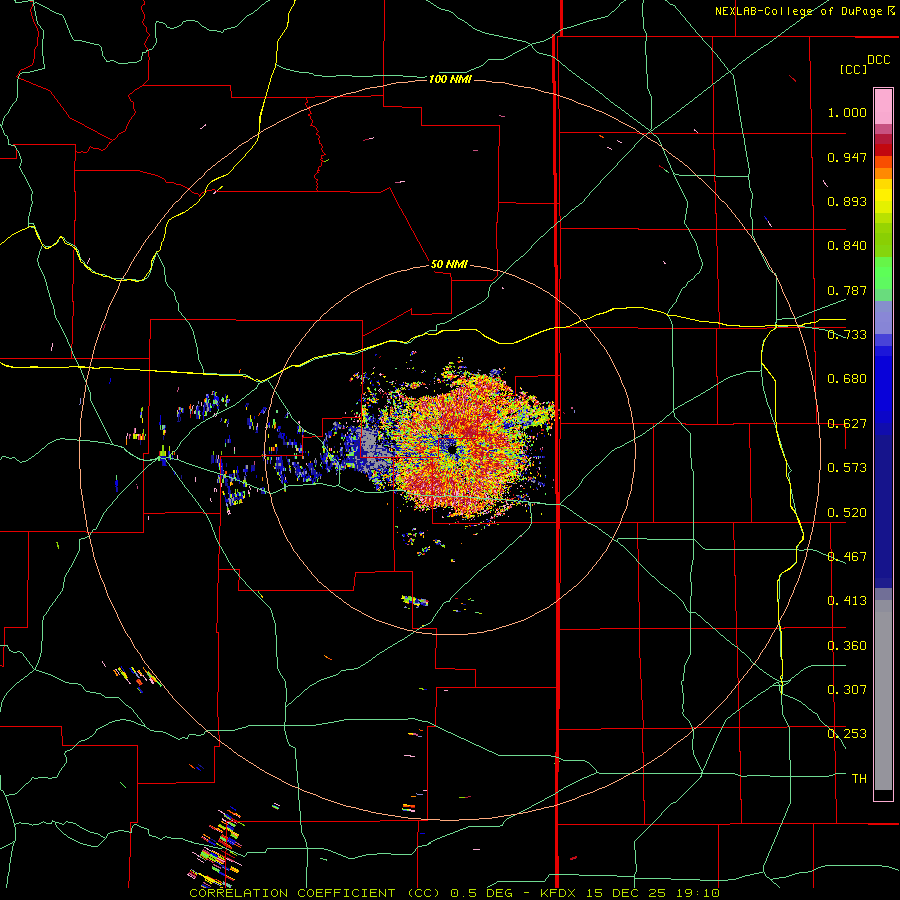900x900 pixels.
Task: Pick the light pink swatch at scale top
Action: [883, 107]
